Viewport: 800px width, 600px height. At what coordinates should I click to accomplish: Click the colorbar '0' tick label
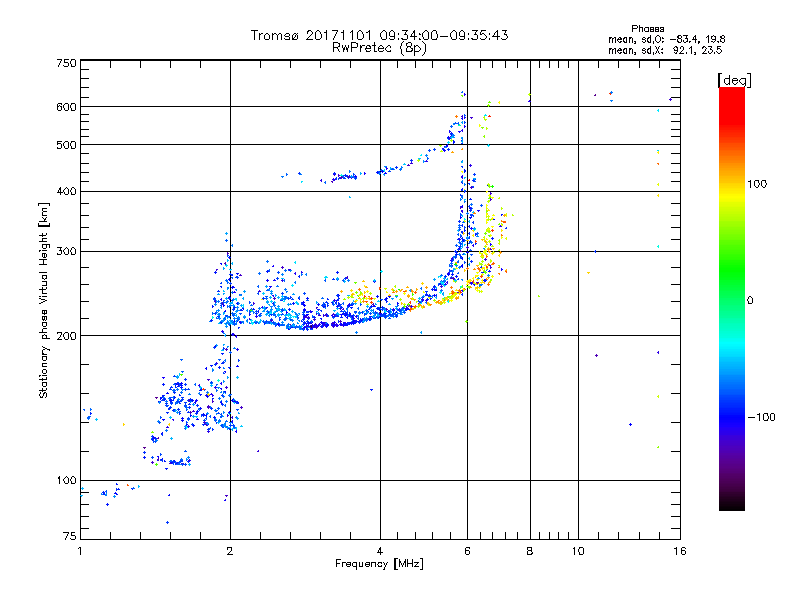[750, 301]
